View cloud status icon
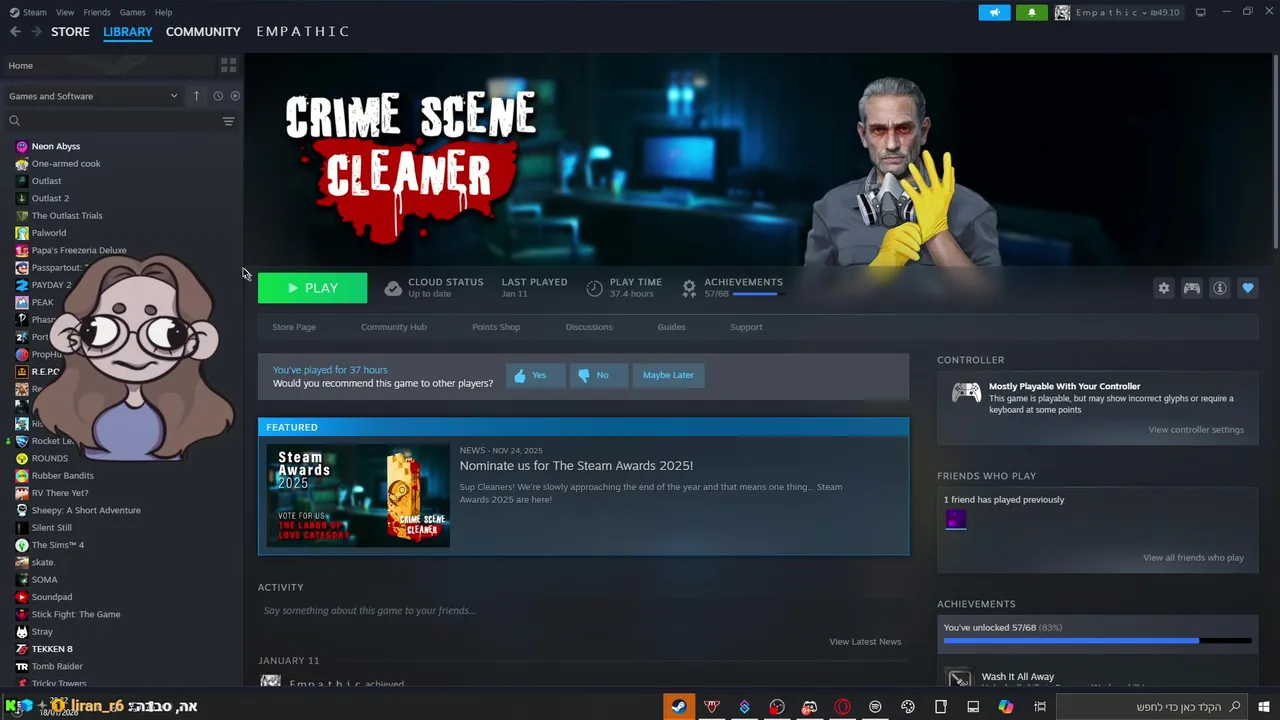The image size is (1280, 720). (x=393, y=288)
